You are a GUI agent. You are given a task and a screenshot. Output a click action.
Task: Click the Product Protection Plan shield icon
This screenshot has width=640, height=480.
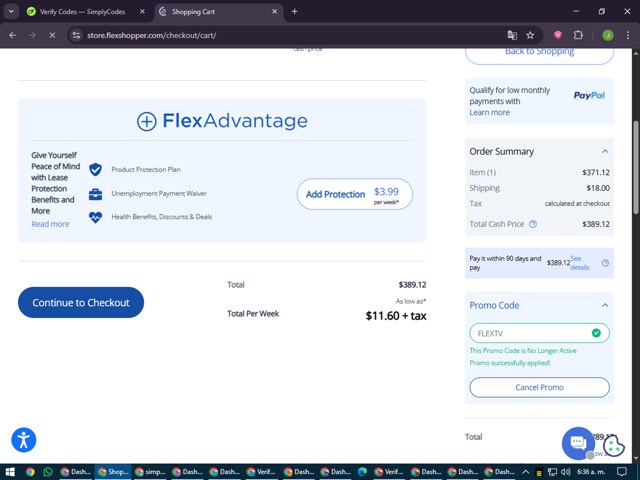tap(96, 169)
